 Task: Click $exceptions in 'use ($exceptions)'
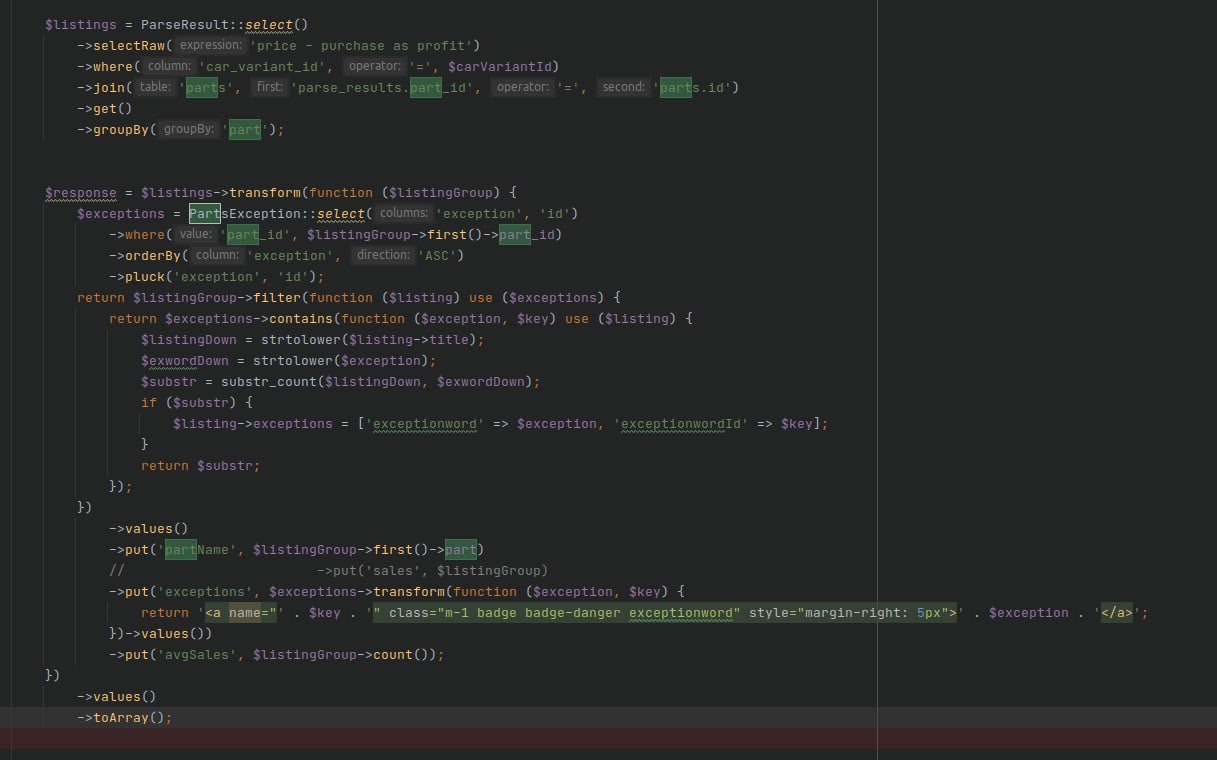(x=553, y=297)
